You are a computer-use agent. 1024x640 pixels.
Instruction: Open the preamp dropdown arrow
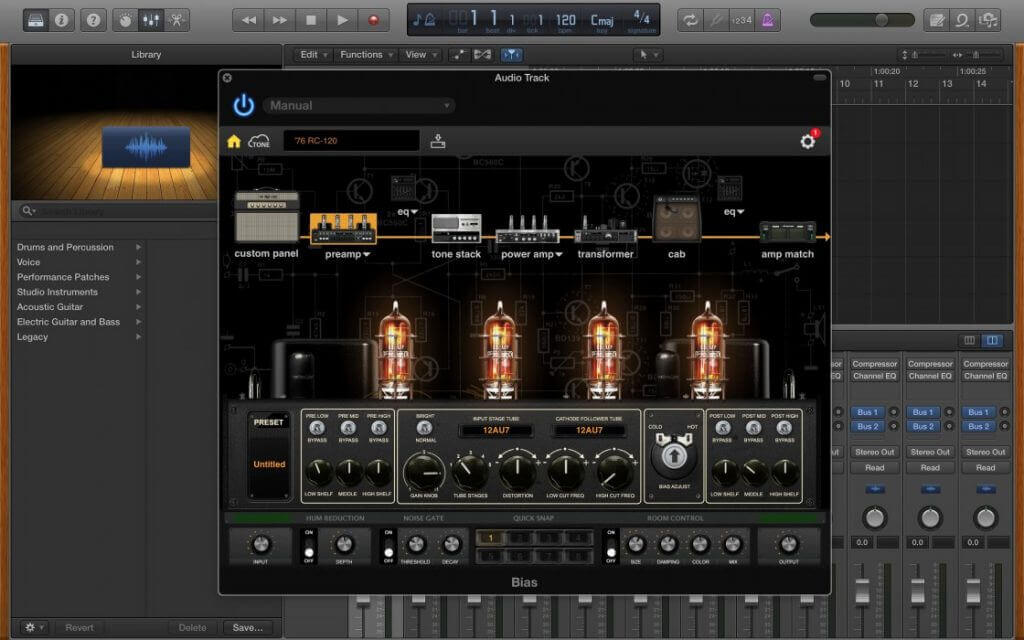click(x=366, y=255)
